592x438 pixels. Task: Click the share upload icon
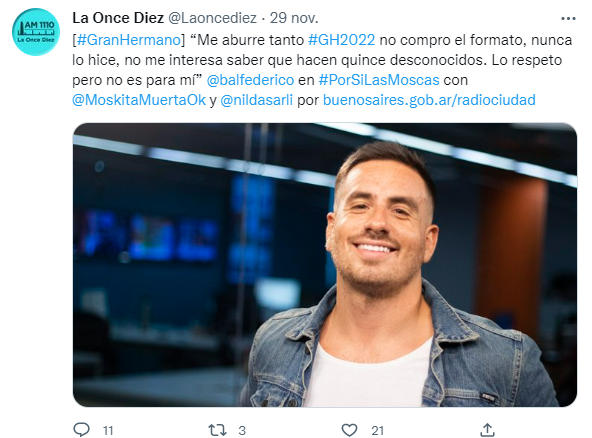pyautogui.click(x=487, y=430)
